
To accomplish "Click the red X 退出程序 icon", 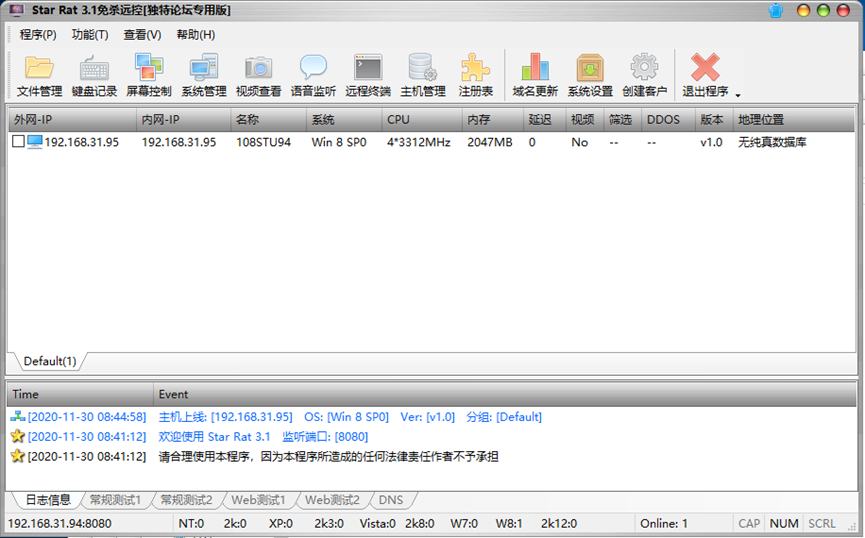I will (705, 67).
